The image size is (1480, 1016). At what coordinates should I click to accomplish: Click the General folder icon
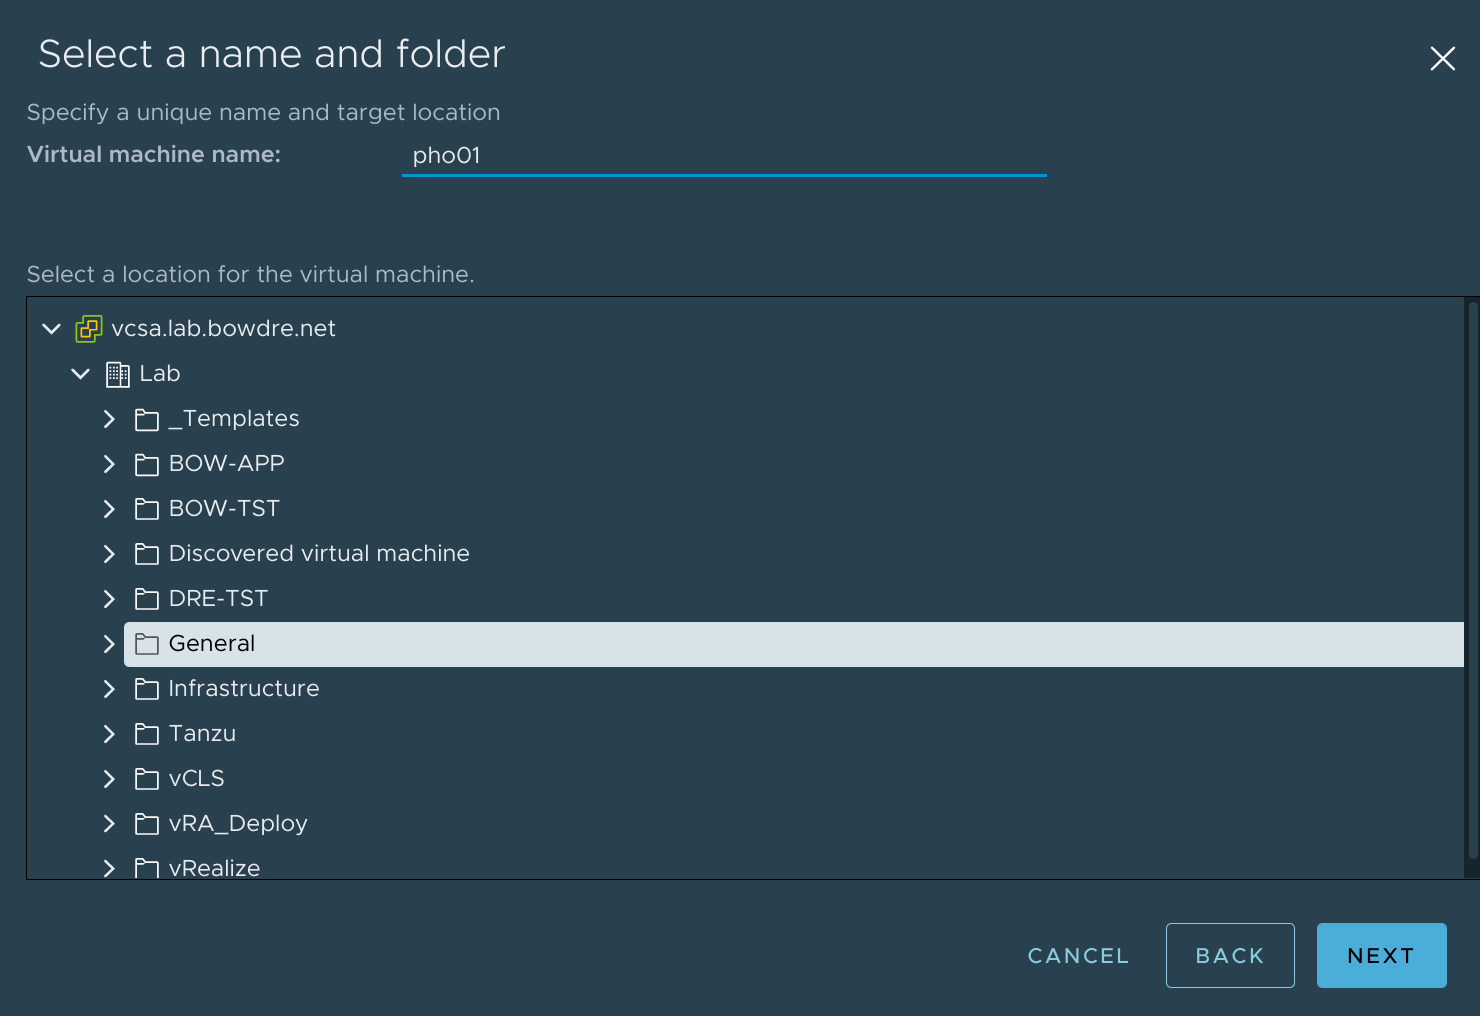coord(147,644)
